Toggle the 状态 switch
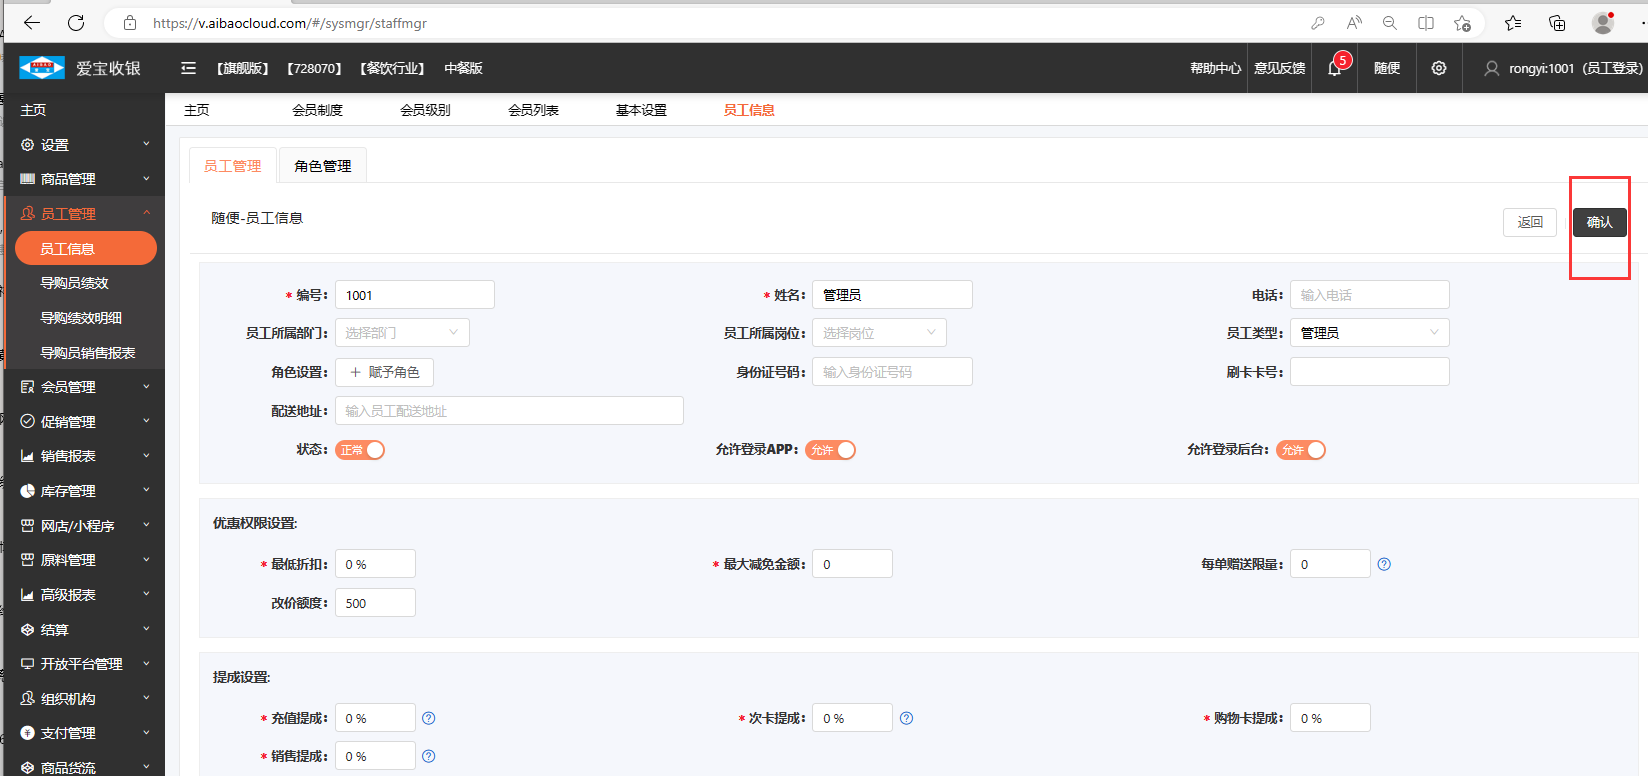This screenshot has width=1648, height=776. tap(360, 450)
